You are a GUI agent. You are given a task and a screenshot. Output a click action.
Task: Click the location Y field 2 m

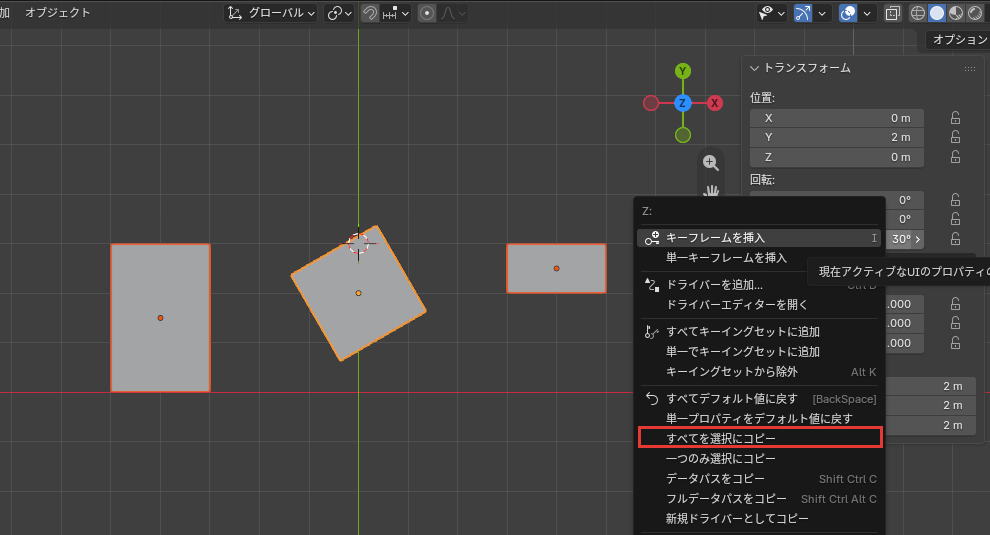[x=837, y=137]
